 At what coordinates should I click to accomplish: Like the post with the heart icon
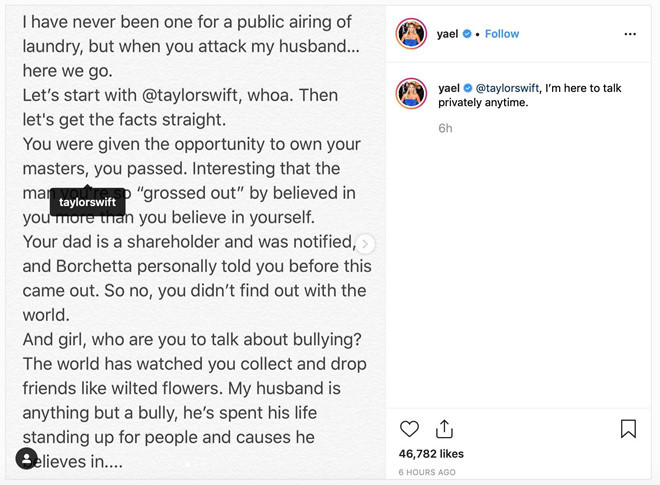[x=409, y=429]
